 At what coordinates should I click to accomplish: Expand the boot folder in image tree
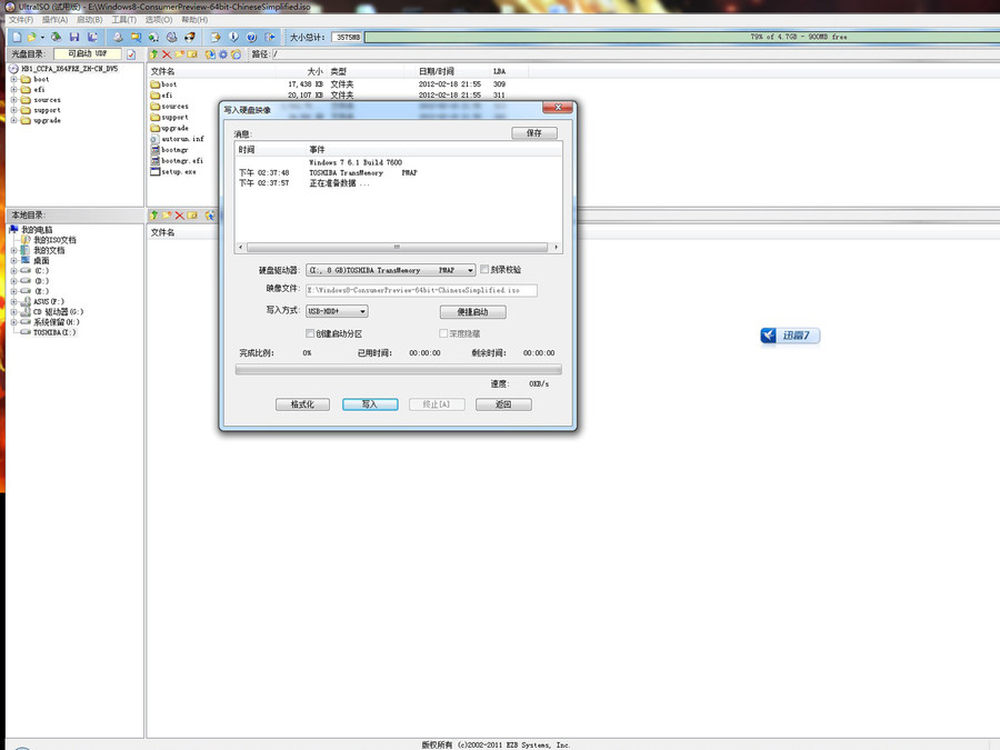tap(13, 79)
